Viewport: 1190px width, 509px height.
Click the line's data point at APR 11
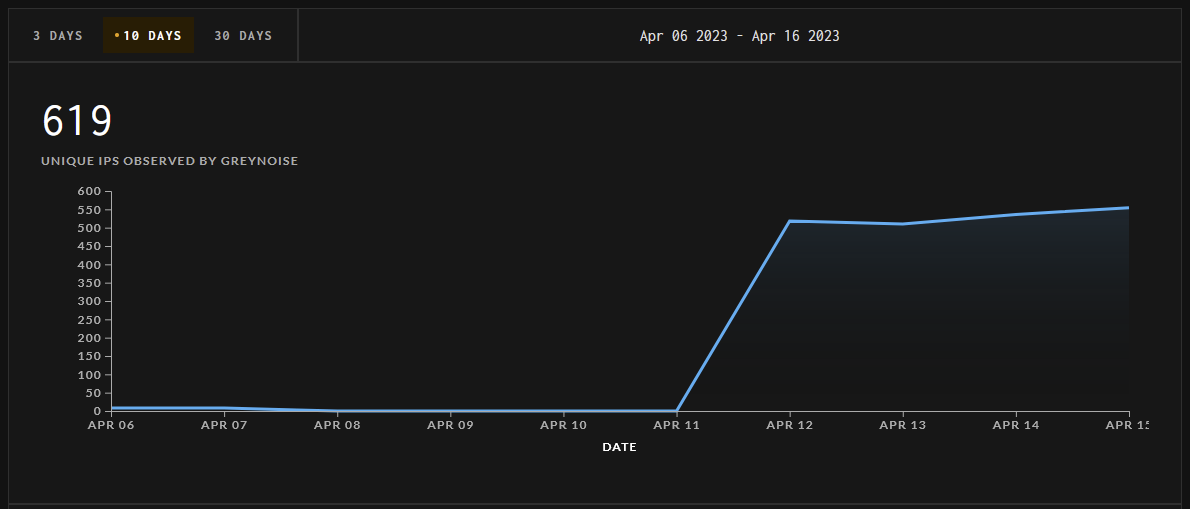[677, 410]
